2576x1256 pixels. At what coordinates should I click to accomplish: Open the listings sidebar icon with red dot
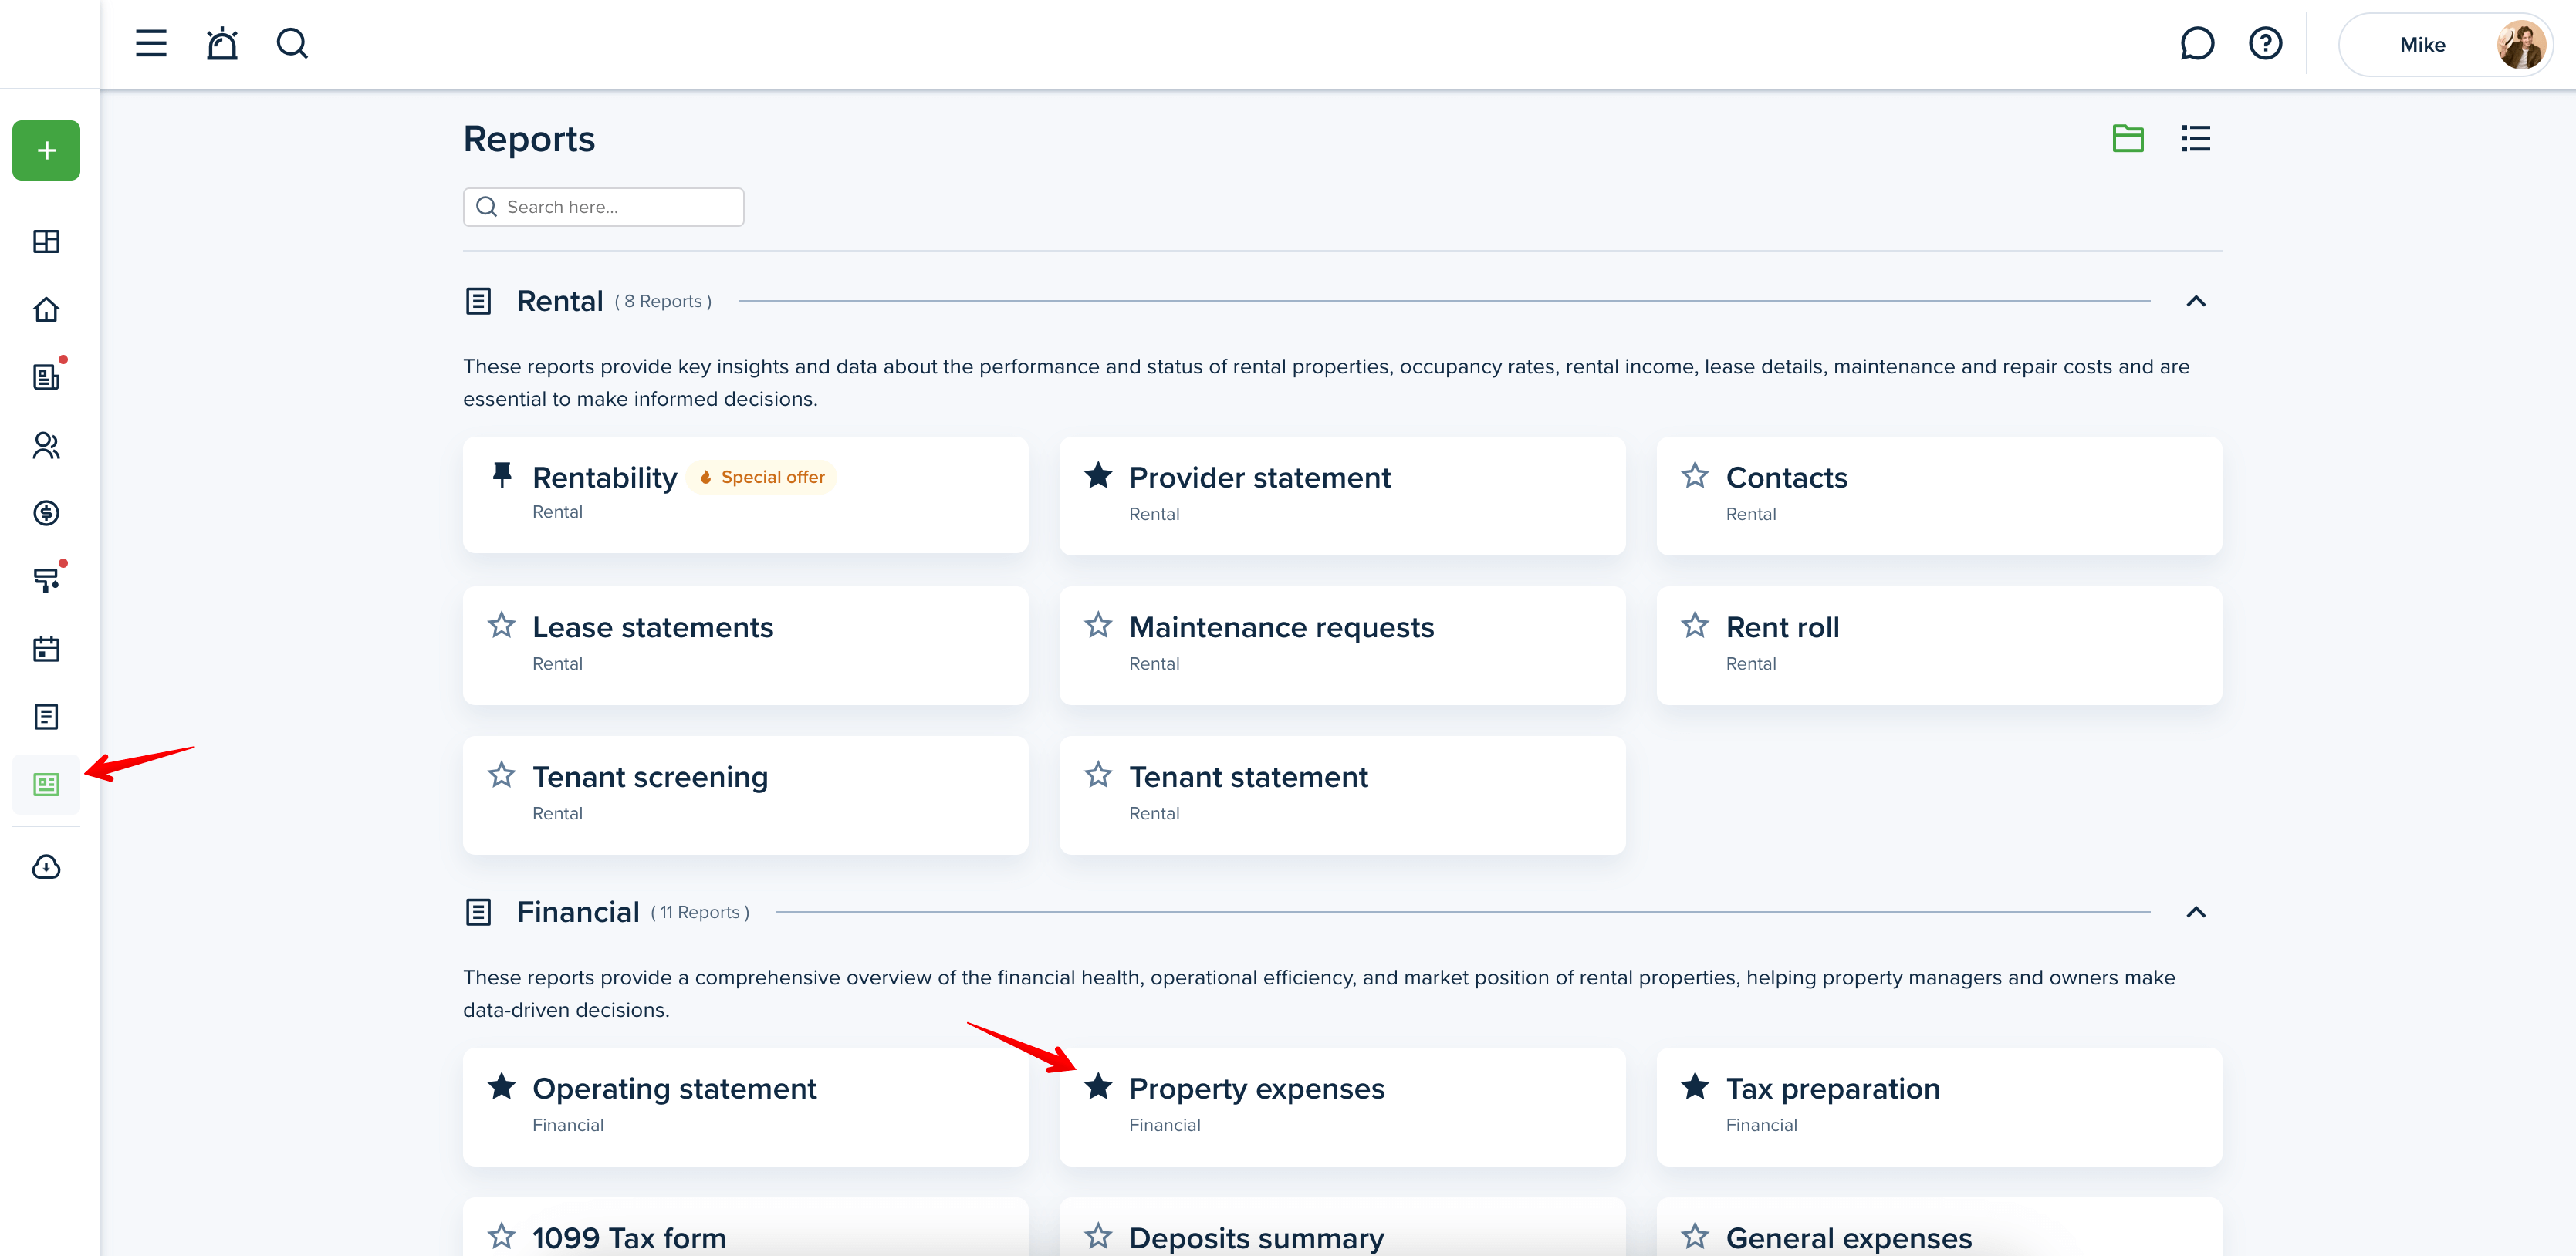(x=46, y=377)
